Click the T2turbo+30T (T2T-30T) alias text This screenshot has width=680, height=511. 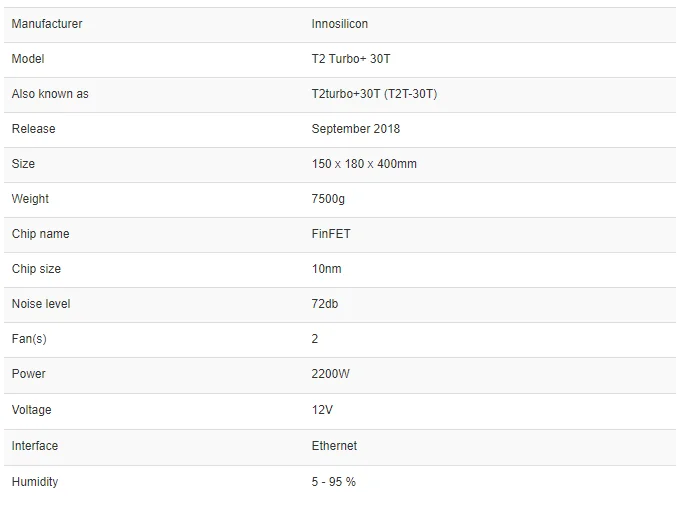[374, 94]
